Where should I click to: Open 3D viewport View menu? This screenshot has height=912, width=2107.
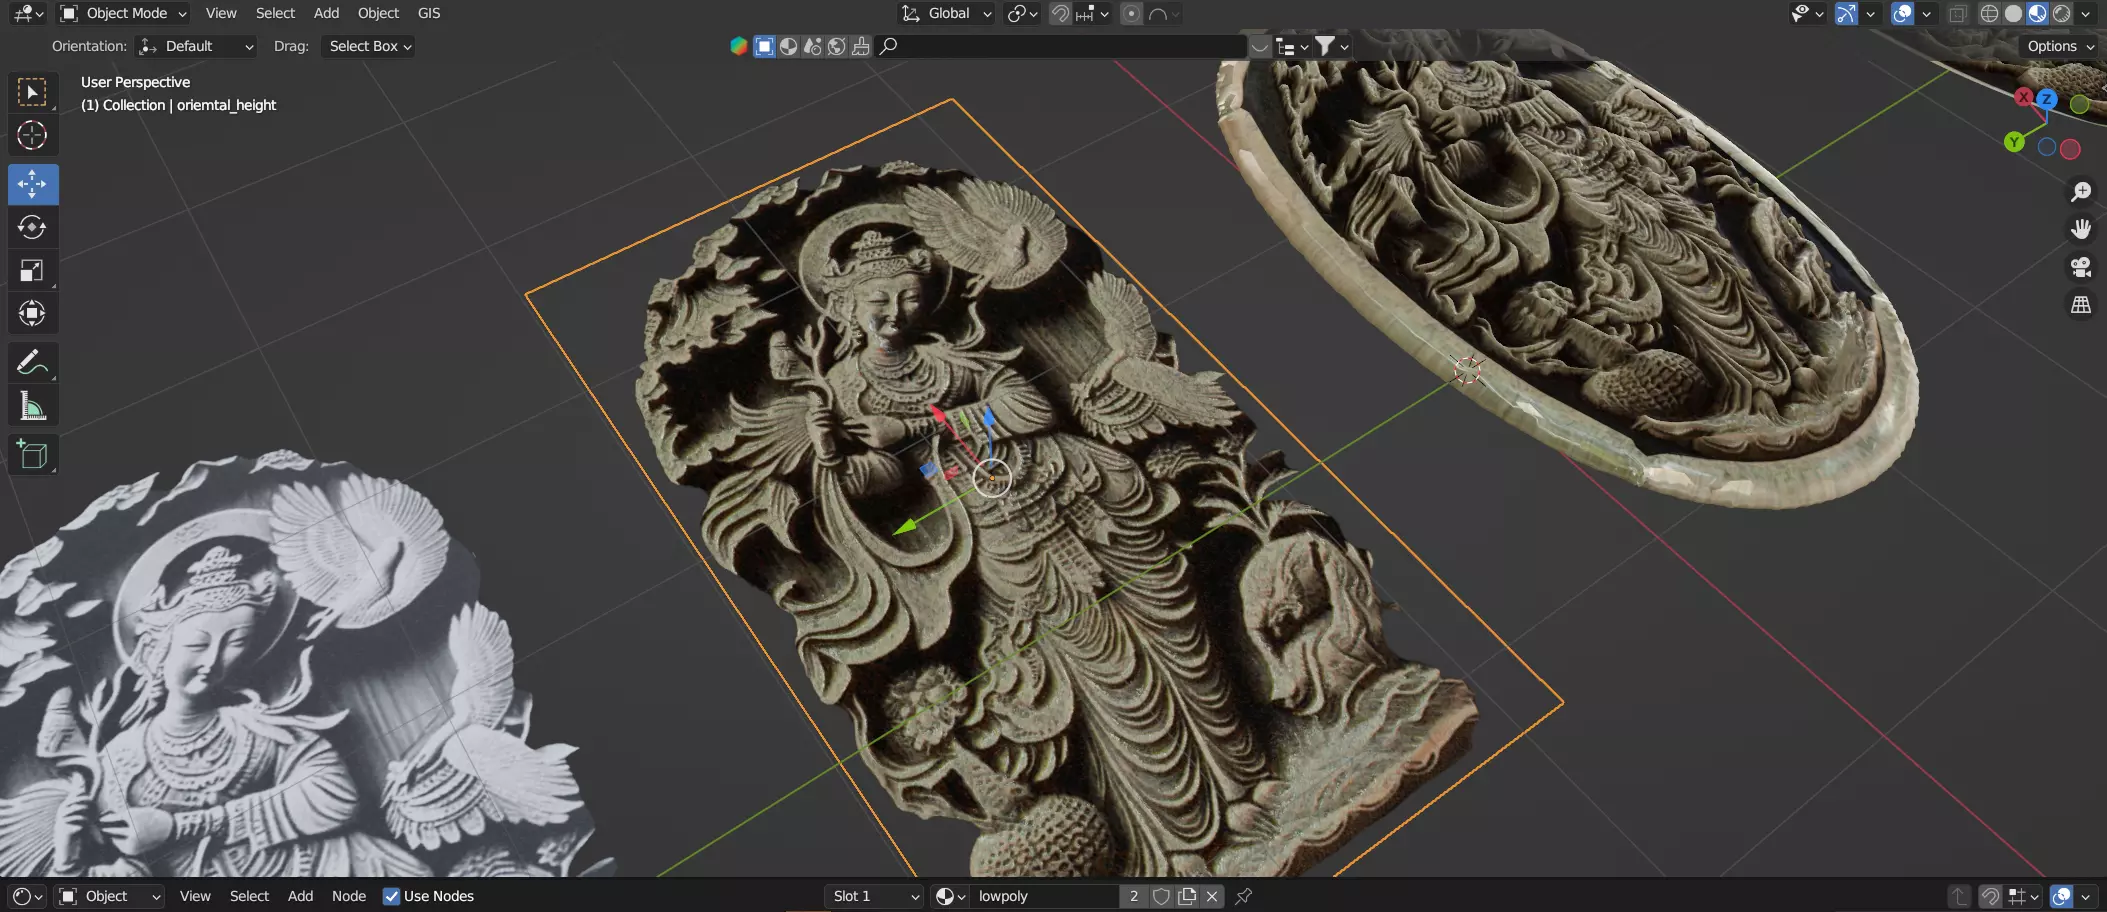click(x=221, y=13)
